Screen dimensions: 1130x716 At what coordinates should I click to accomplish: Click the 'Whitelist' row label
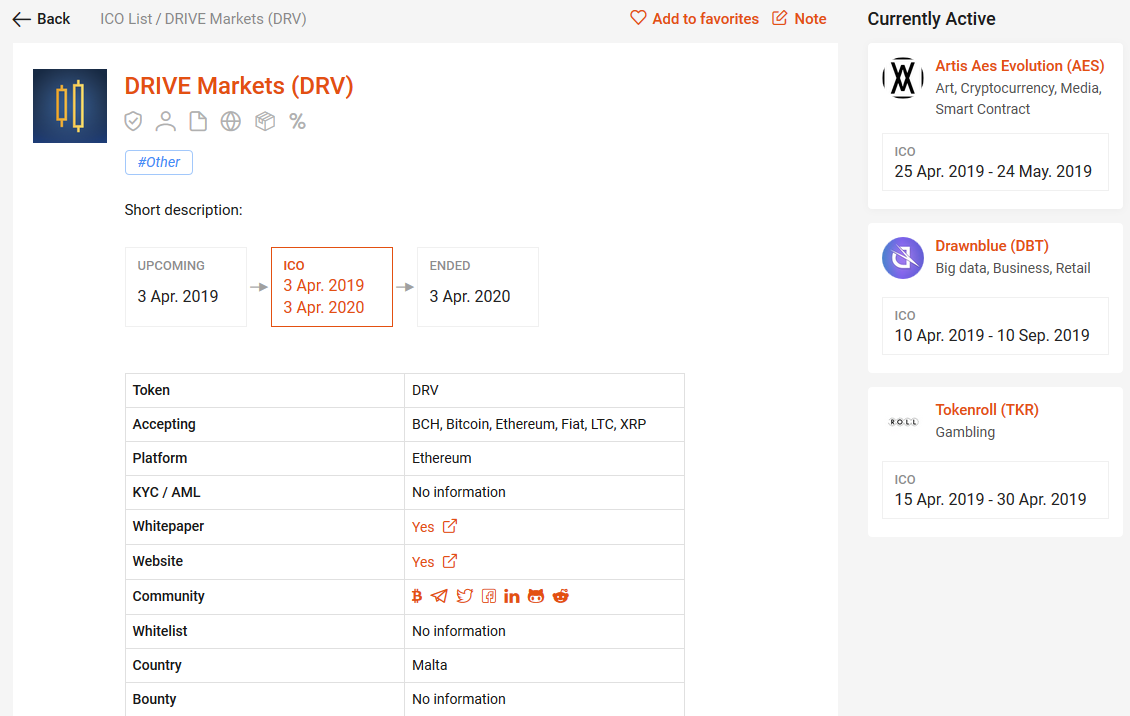point(160,631)
